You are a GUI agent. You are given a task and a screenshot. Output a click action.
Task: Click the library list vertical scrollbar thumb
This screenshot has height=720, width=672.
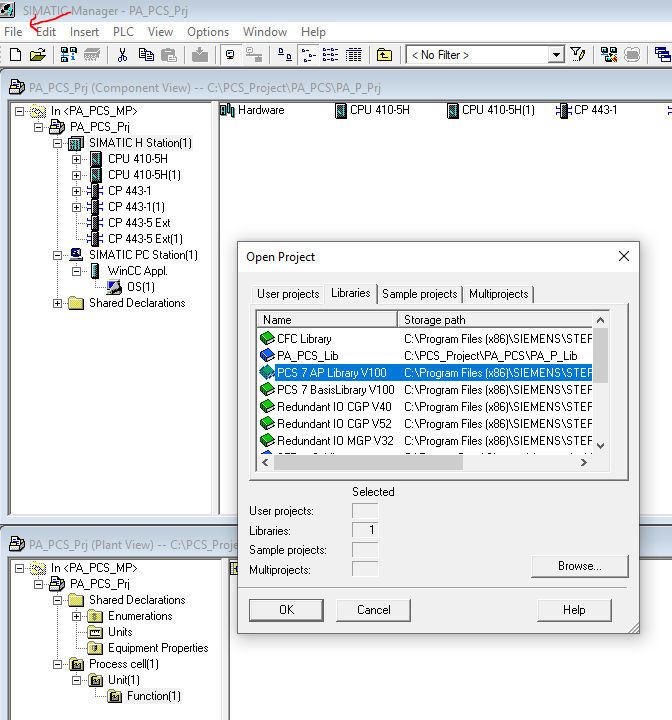click(x=600, y=355)
